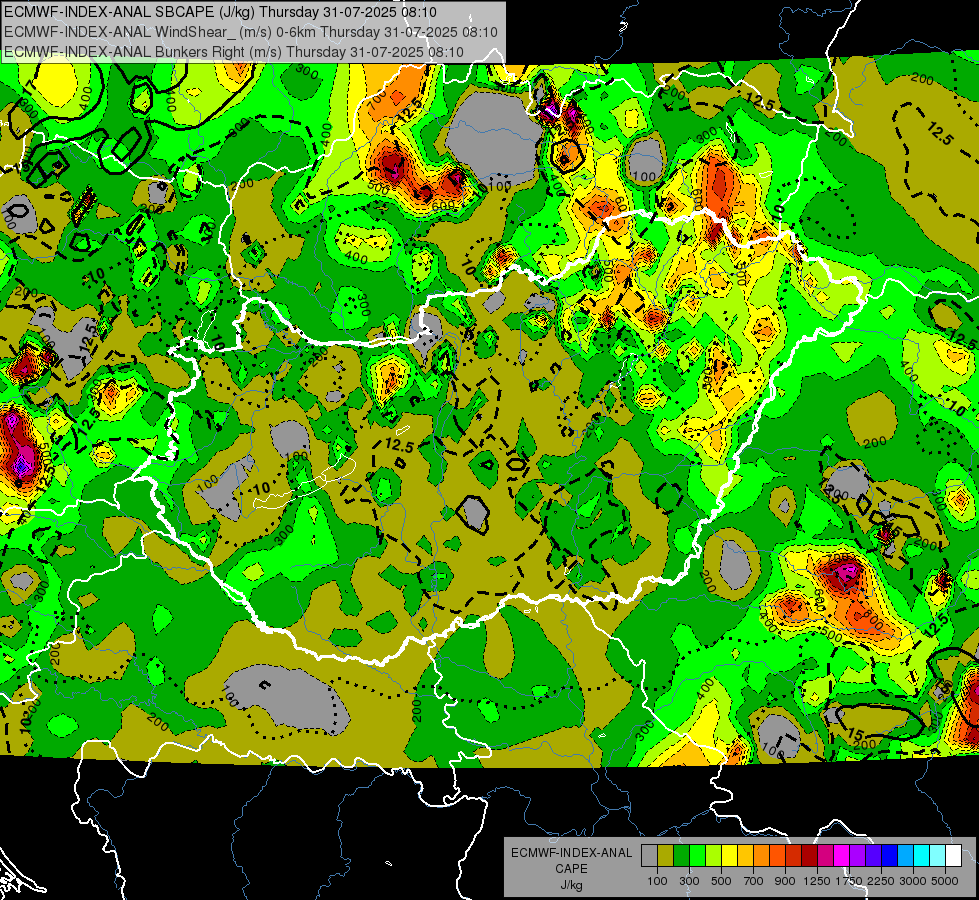Click the WindShear_ 0-6km title line
Viewport: 979px width, 900px height.
[250, 32]
